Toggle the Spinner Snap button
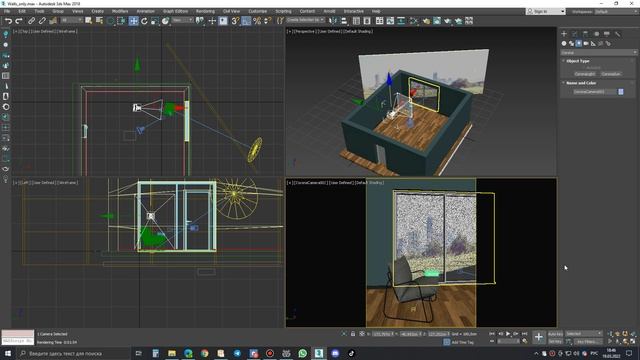640x360 pixels. click(268, 20)
